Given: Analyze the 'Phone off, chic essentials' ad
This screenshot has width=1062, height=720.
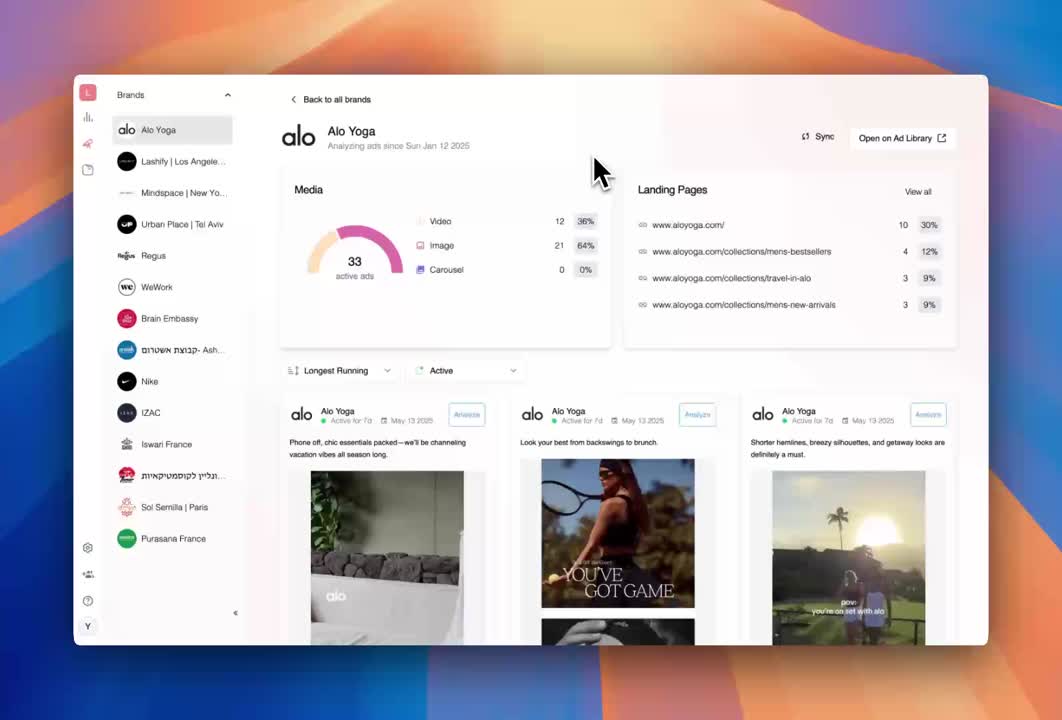Looking at the screenshot, I should coord(467,415).
